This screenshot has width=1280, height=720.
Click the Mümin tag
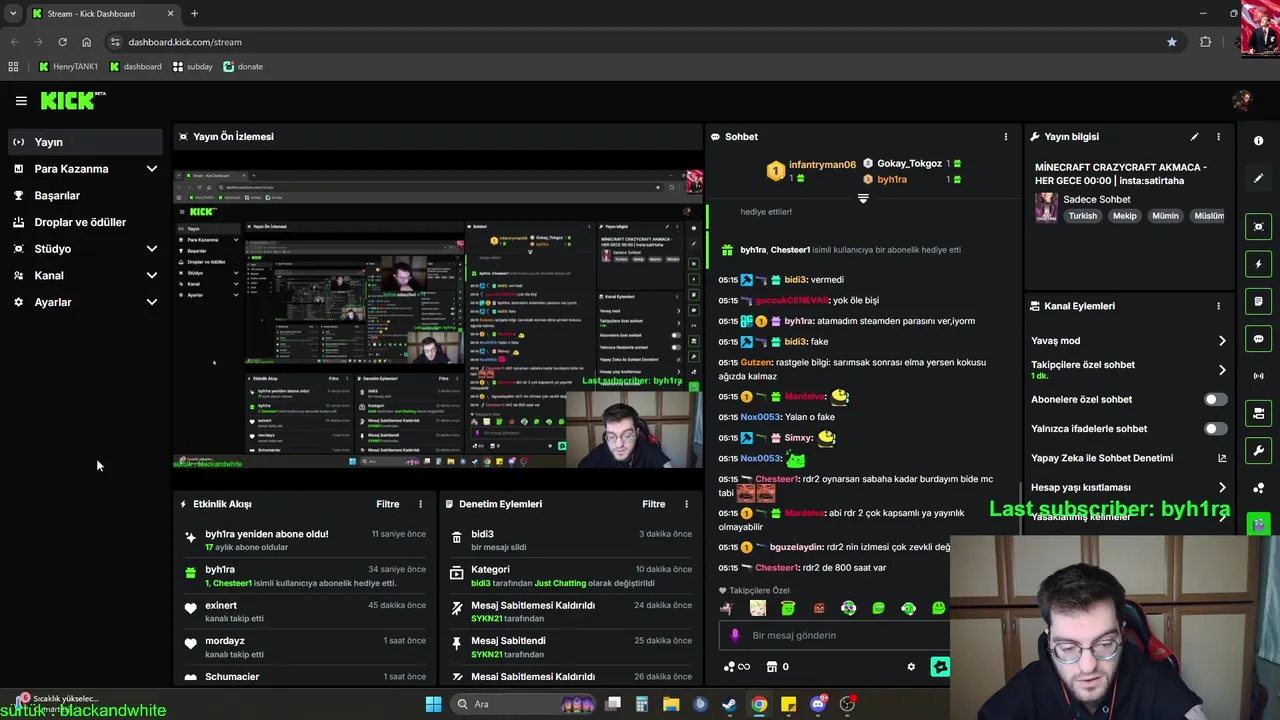(1165, 216)
